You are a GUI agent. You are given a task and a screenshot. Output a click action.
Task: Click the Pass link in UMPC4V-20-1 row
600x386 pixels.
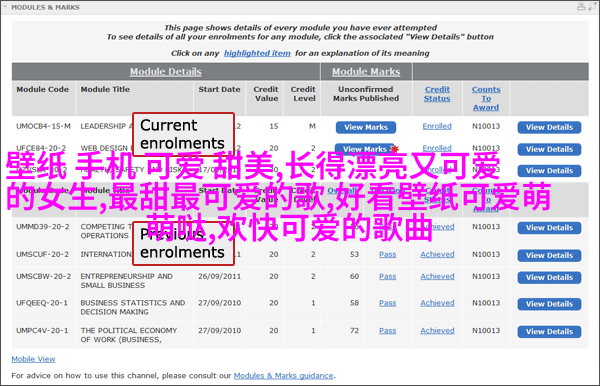coord(388,331)
